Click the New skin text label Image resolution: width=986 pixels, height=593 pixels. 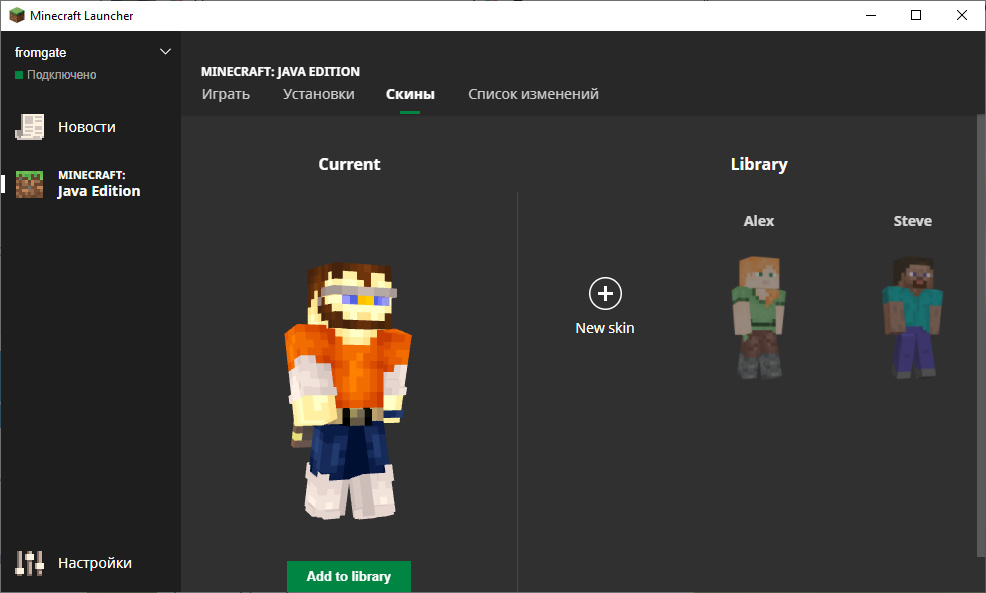click(605, 328)
